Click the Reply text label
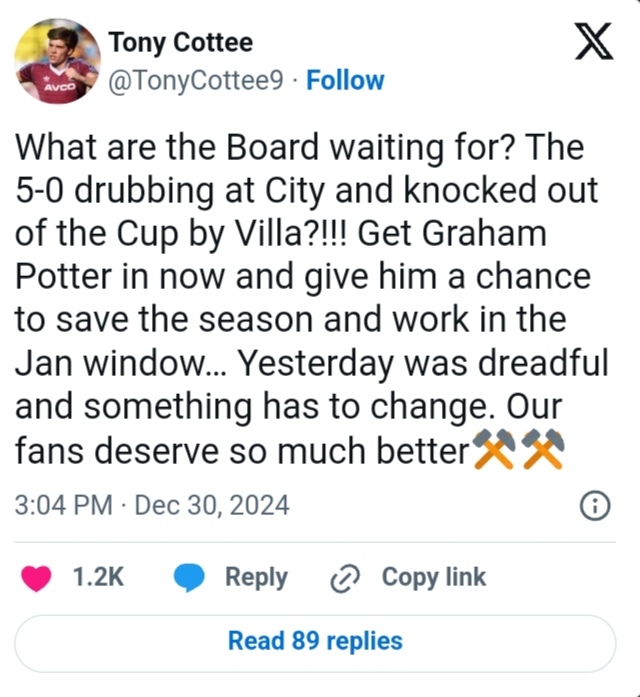This screenshot has width=640, height=697. pyautogui.click(x=256, y=577)
